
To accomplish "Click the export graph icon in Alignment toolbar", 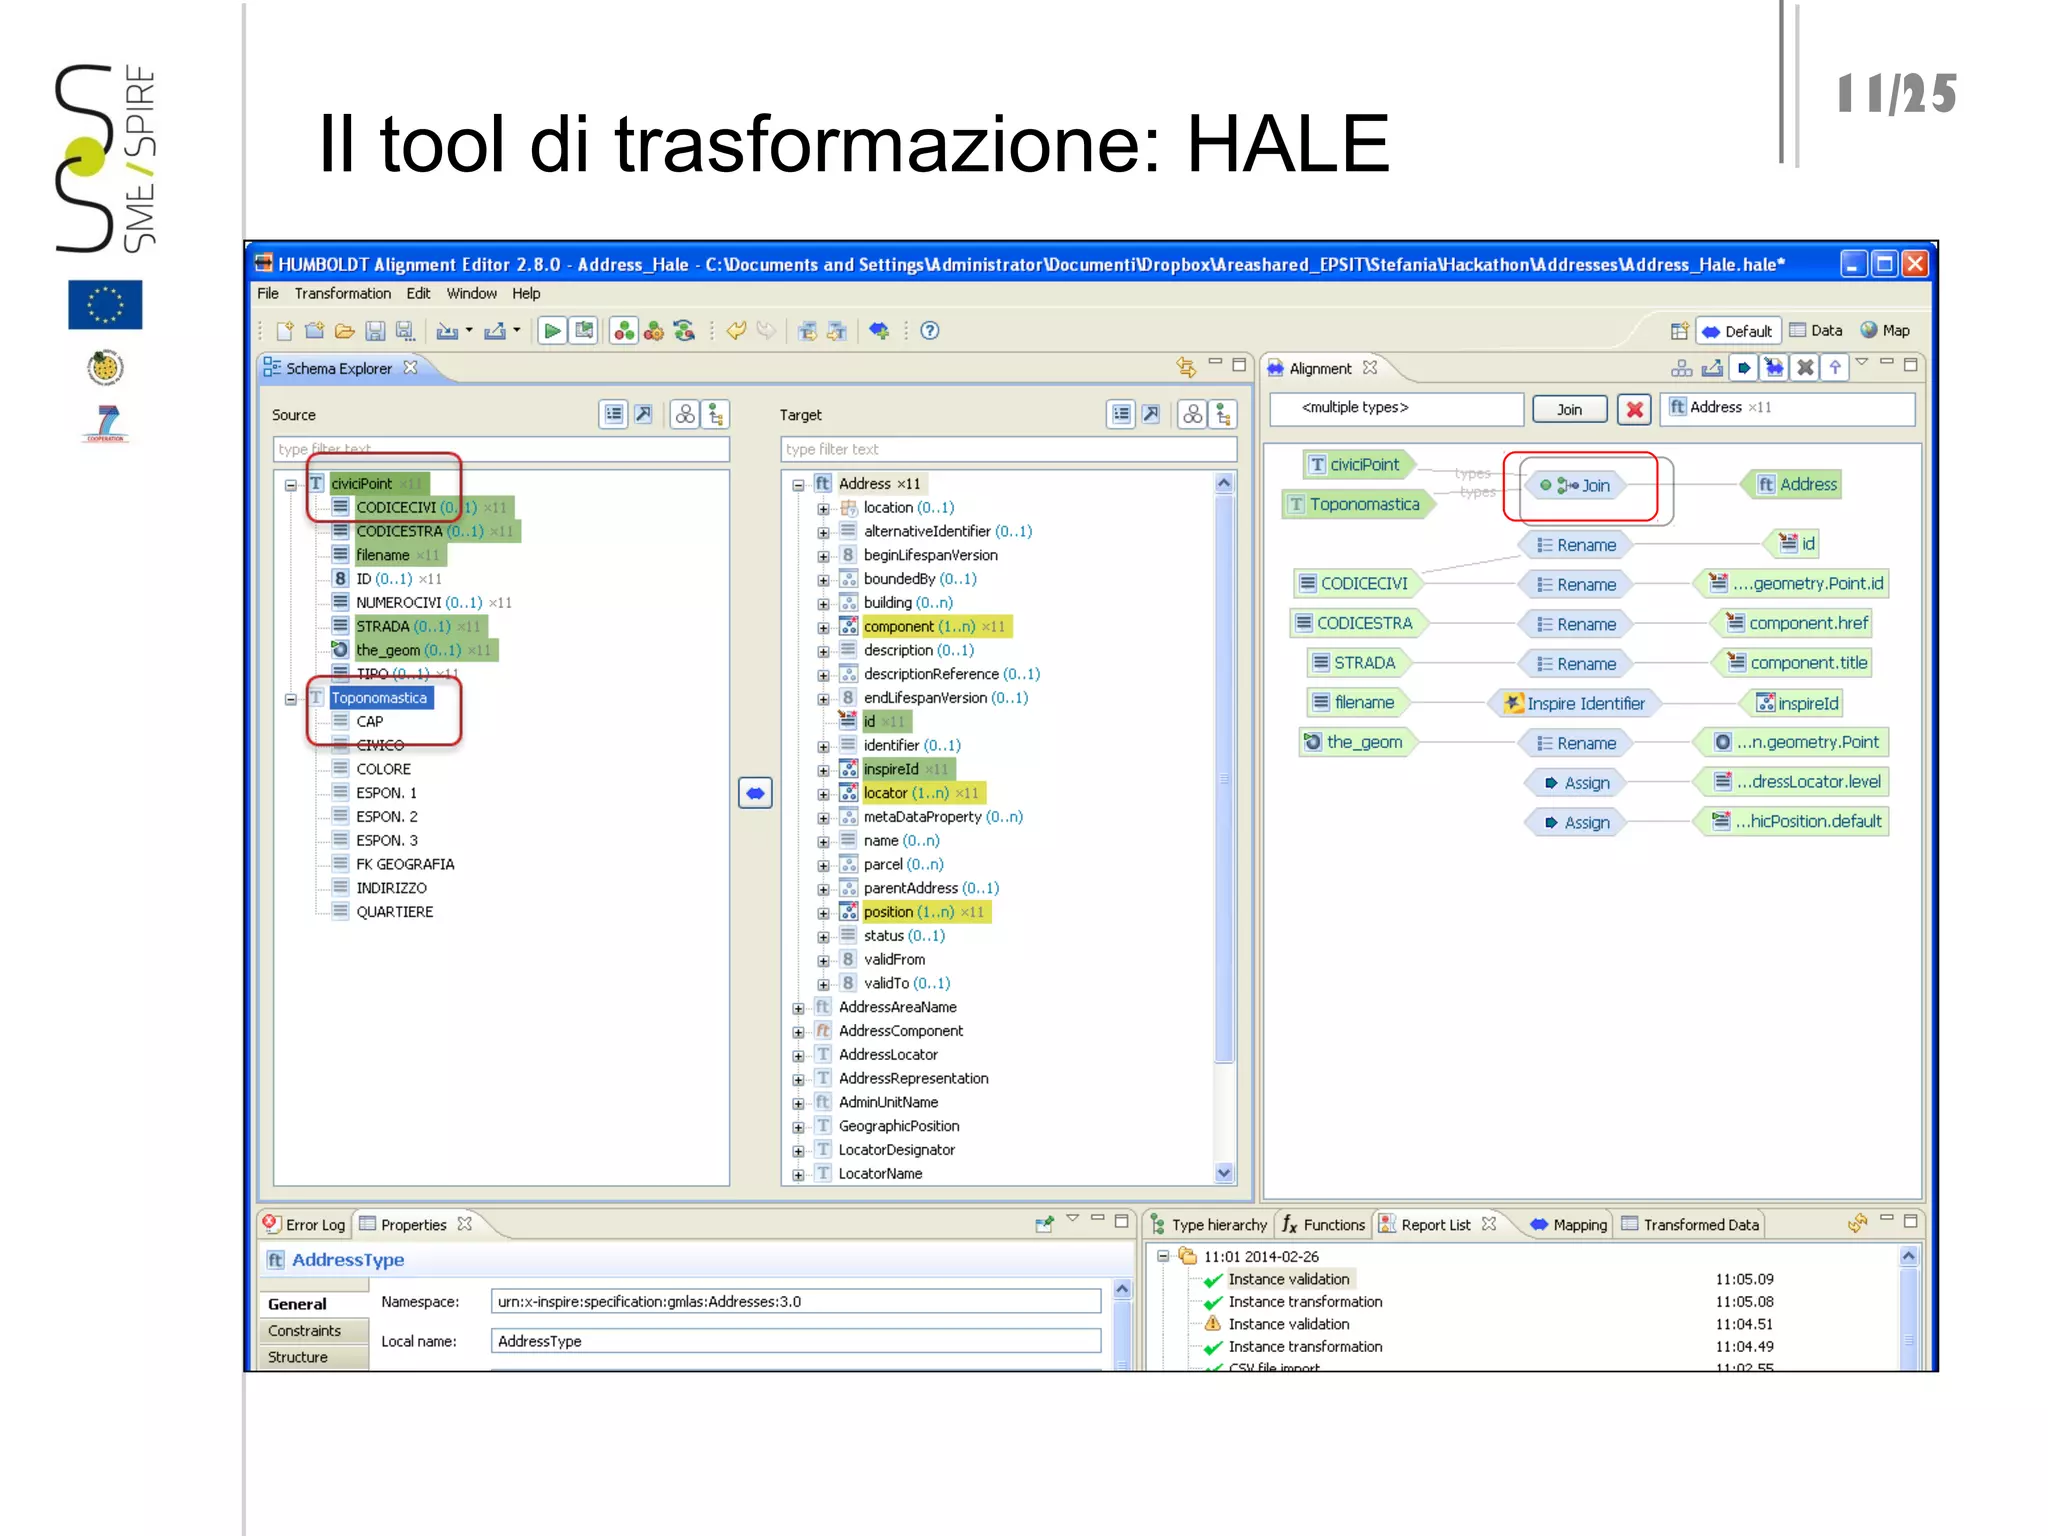I will [1712, 368].
